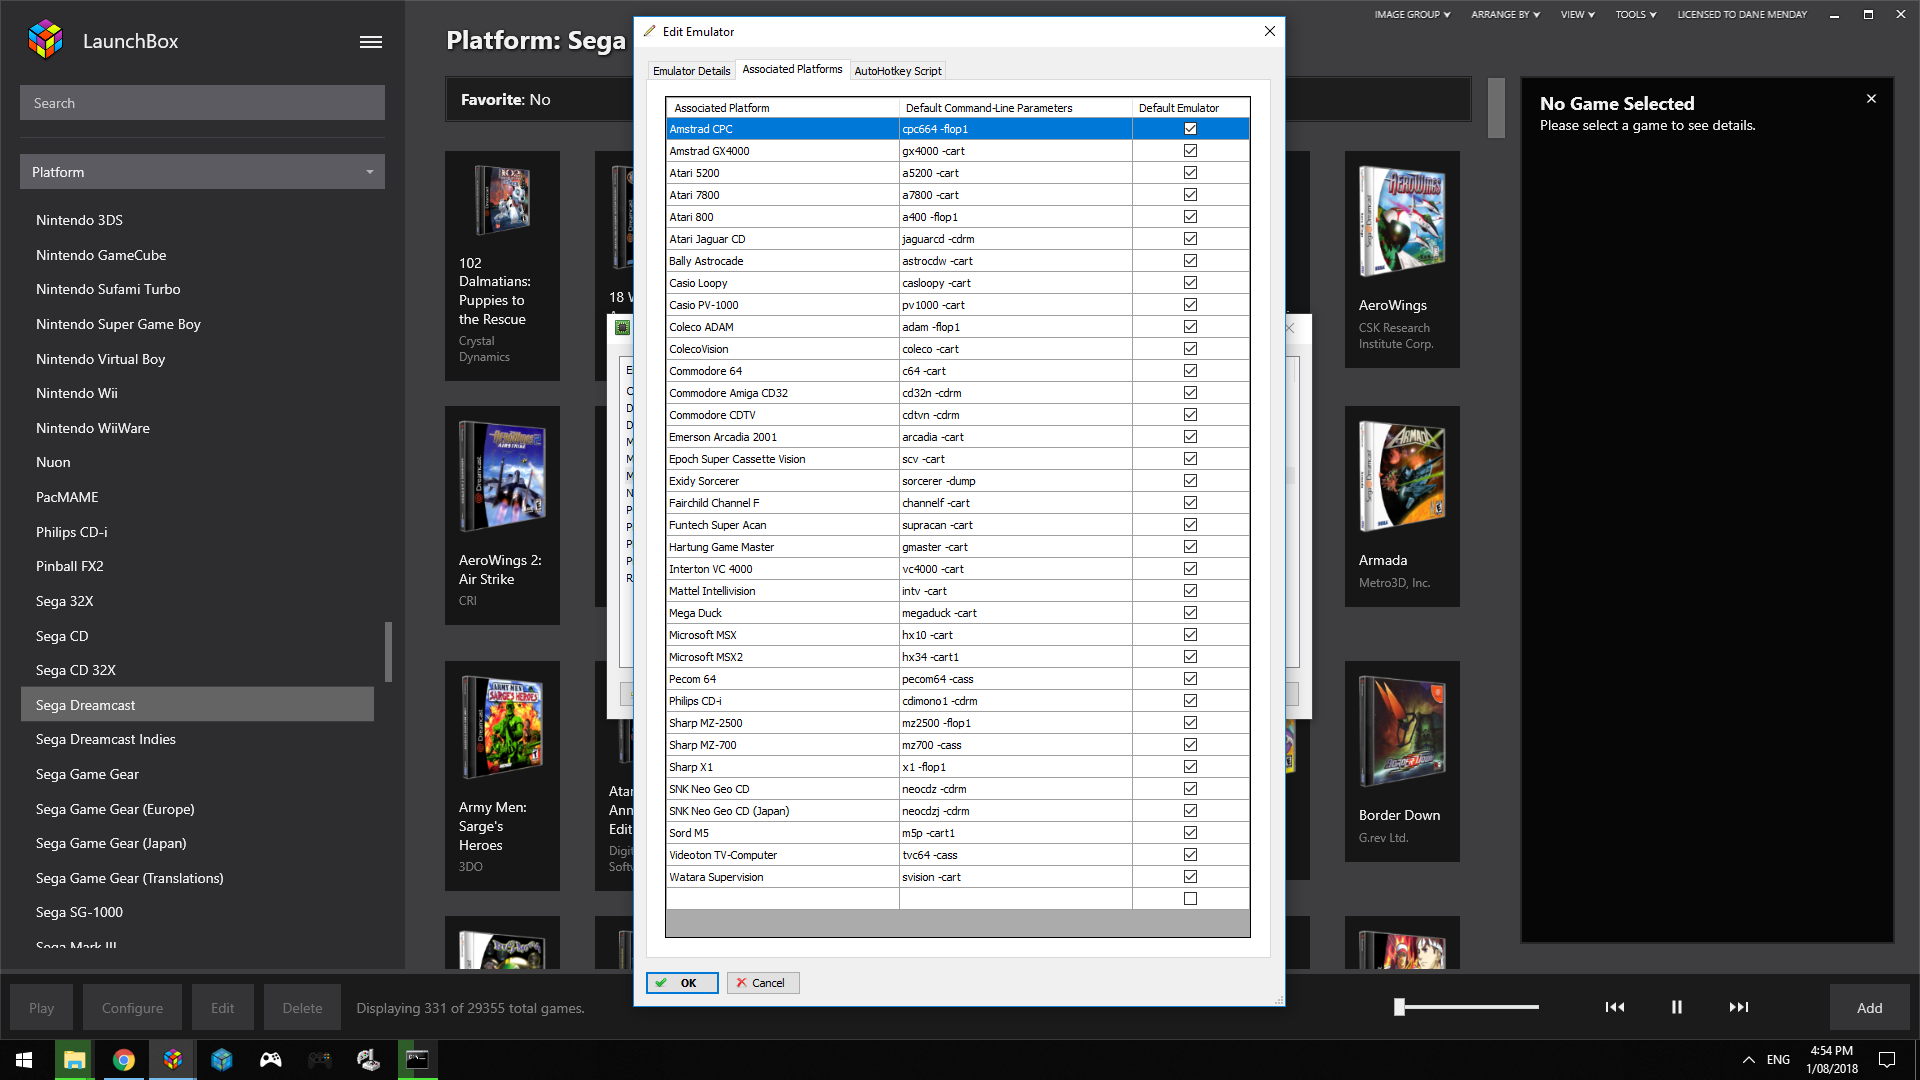Select the Atari Jaguar CD row

(958, 239)
